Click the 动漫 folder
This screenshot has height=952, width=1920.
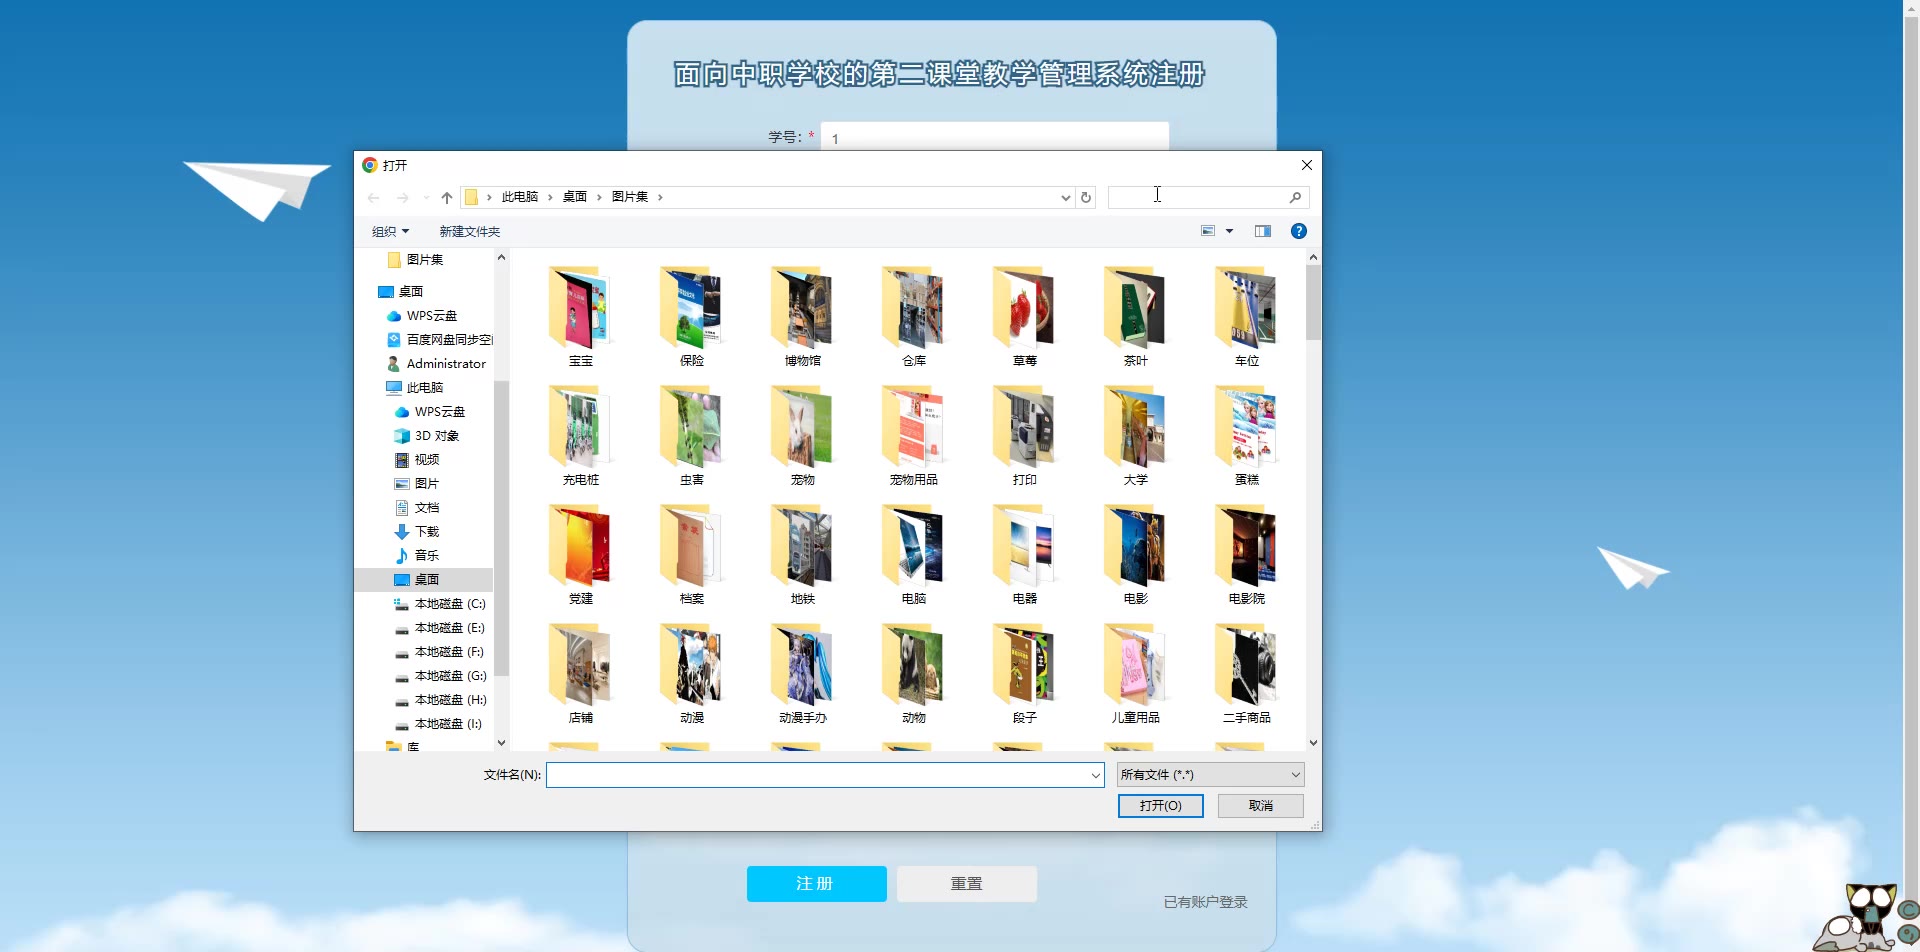pyautogui.click(x=692, y=674)
